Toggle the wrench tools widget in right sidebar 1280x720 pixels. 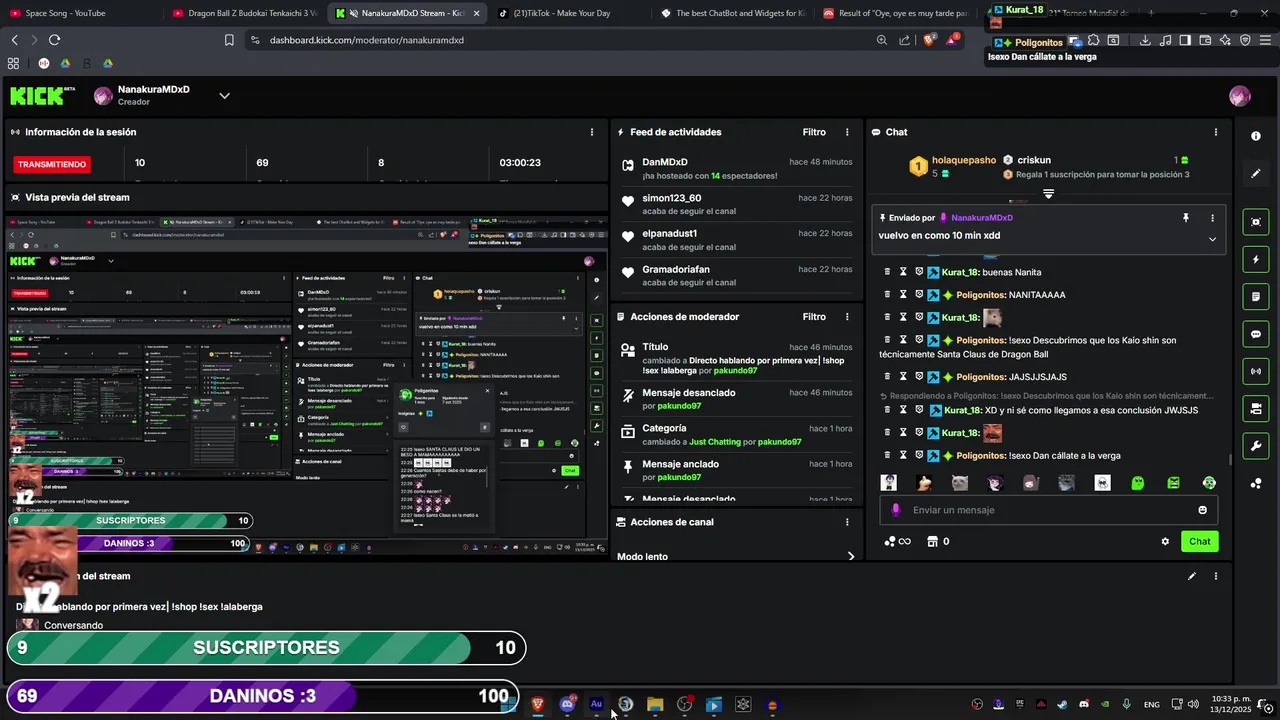coord(1255,446)
